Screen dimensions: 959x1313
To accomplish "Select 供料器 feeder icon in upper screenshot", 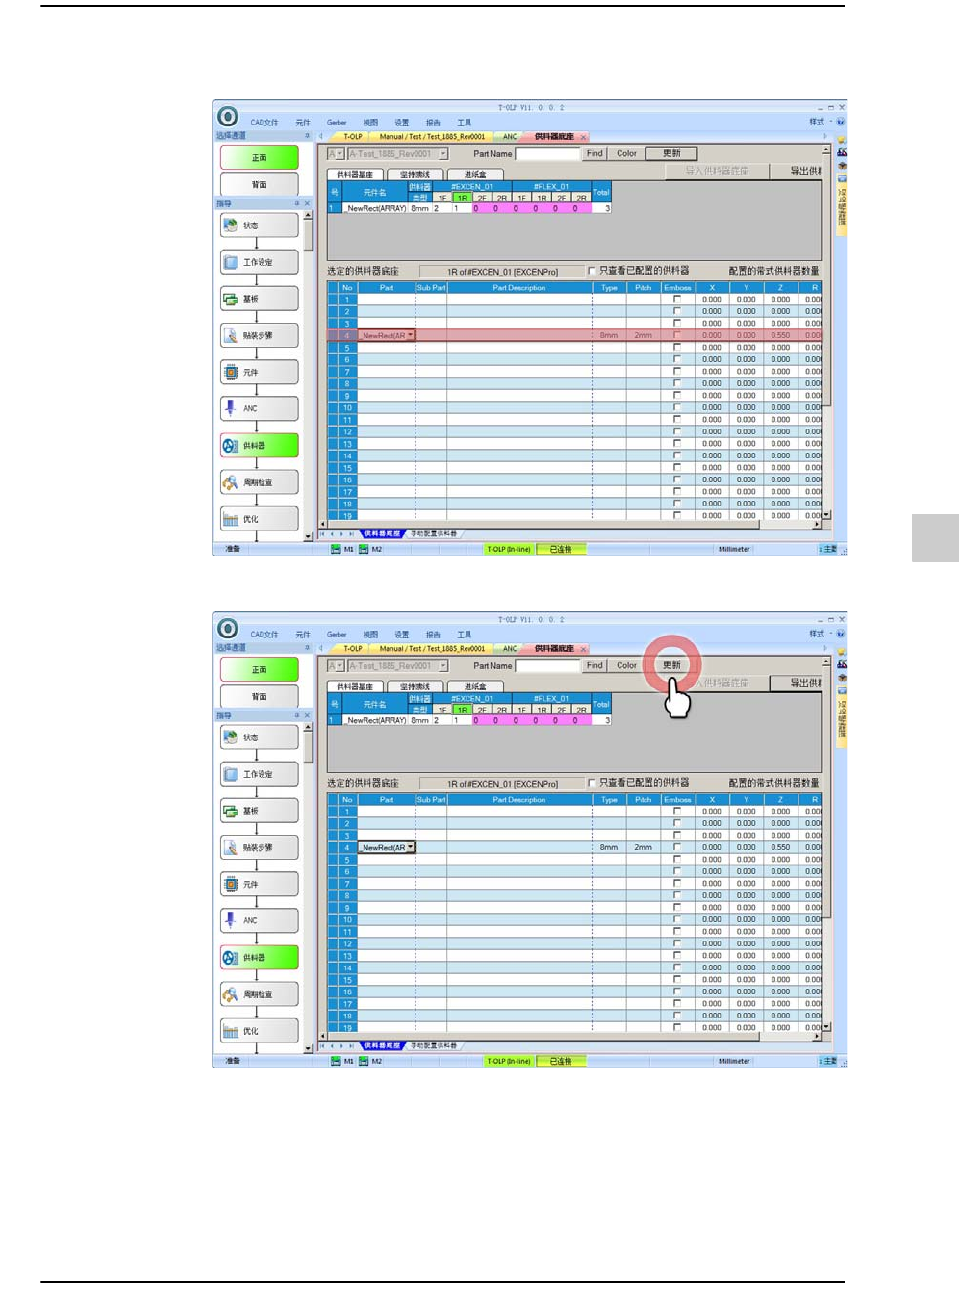I will coord(231,445).
